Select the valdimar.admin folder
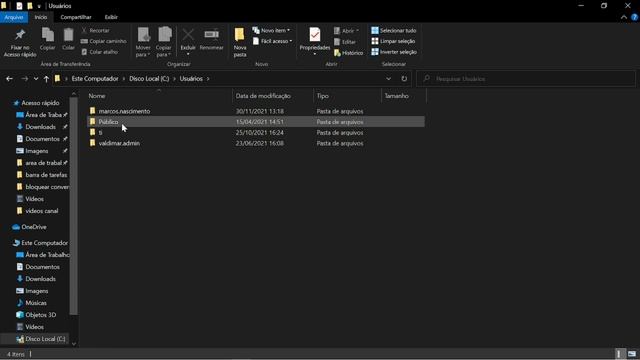Viewport: 640px width, 360px height. 256,143
